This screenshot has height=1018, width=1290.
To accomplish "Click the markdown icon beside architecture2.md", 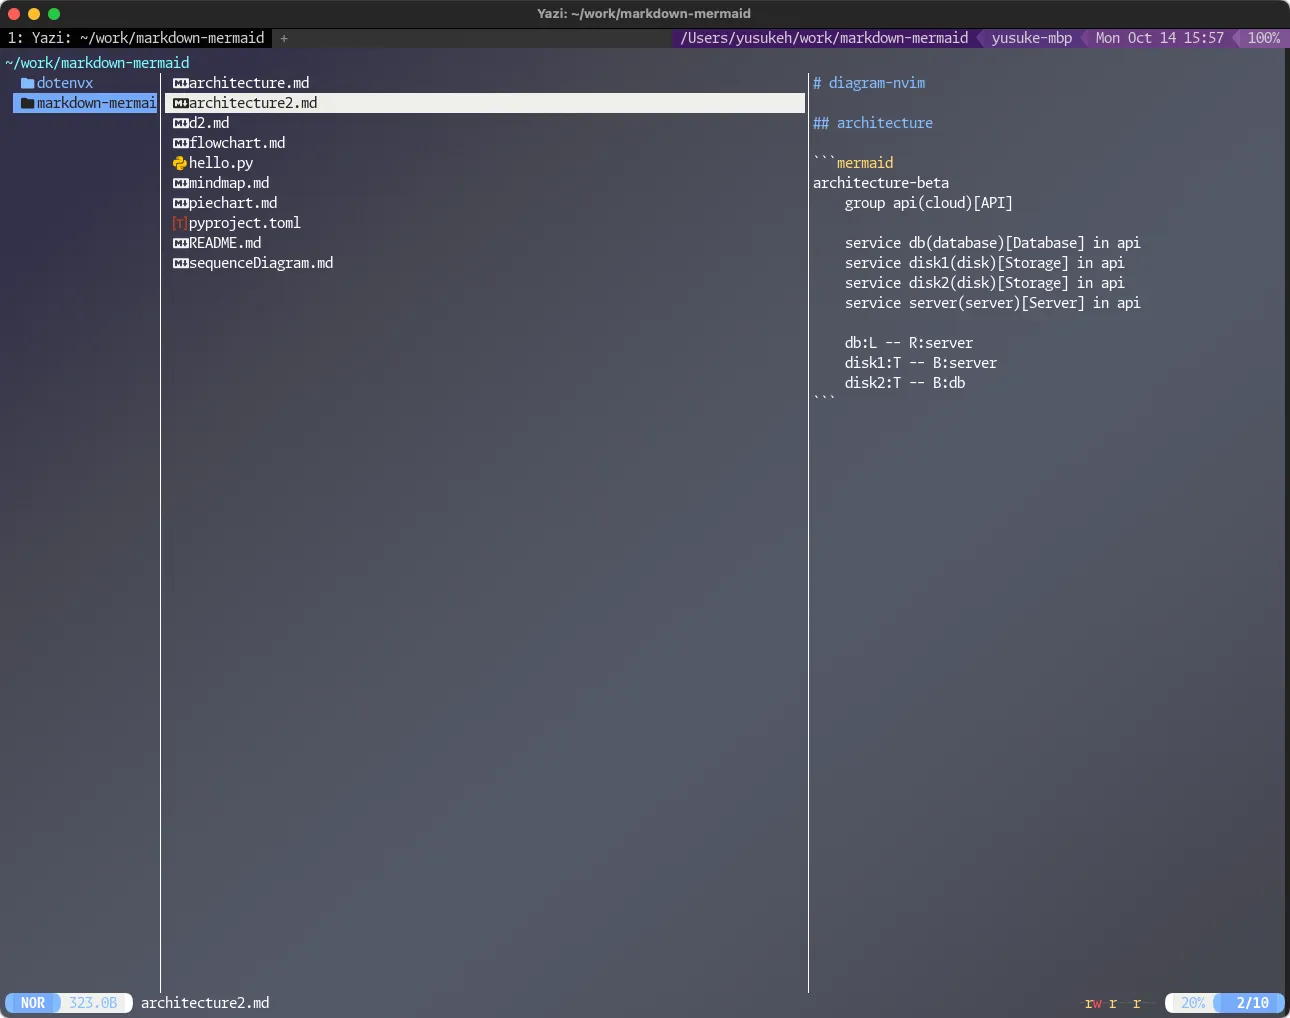I will click(x=180, y=103).
